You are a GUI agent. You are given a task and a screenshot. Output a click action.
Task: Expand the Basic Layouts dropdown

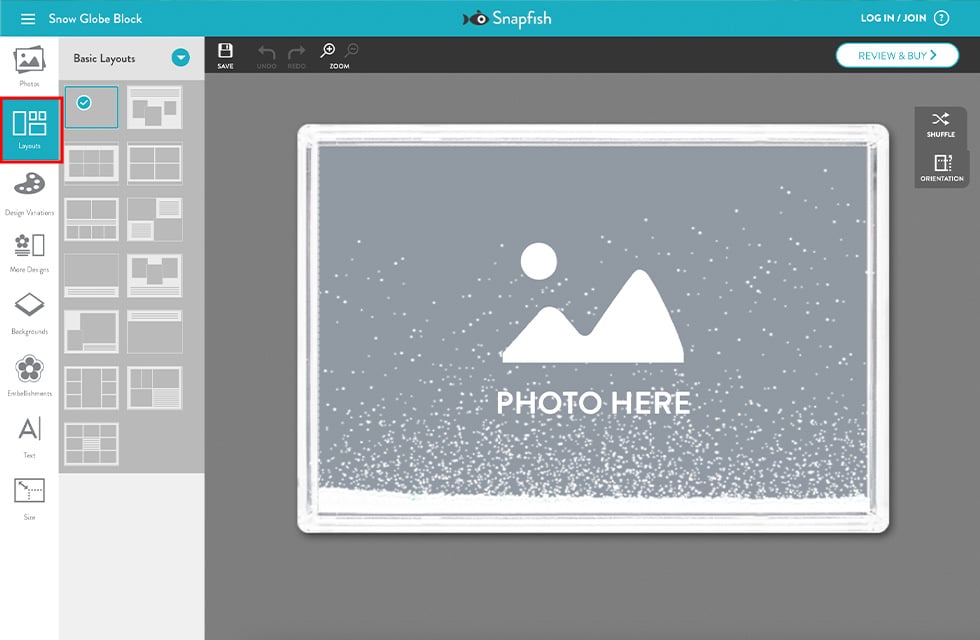(x=180, y=58)
